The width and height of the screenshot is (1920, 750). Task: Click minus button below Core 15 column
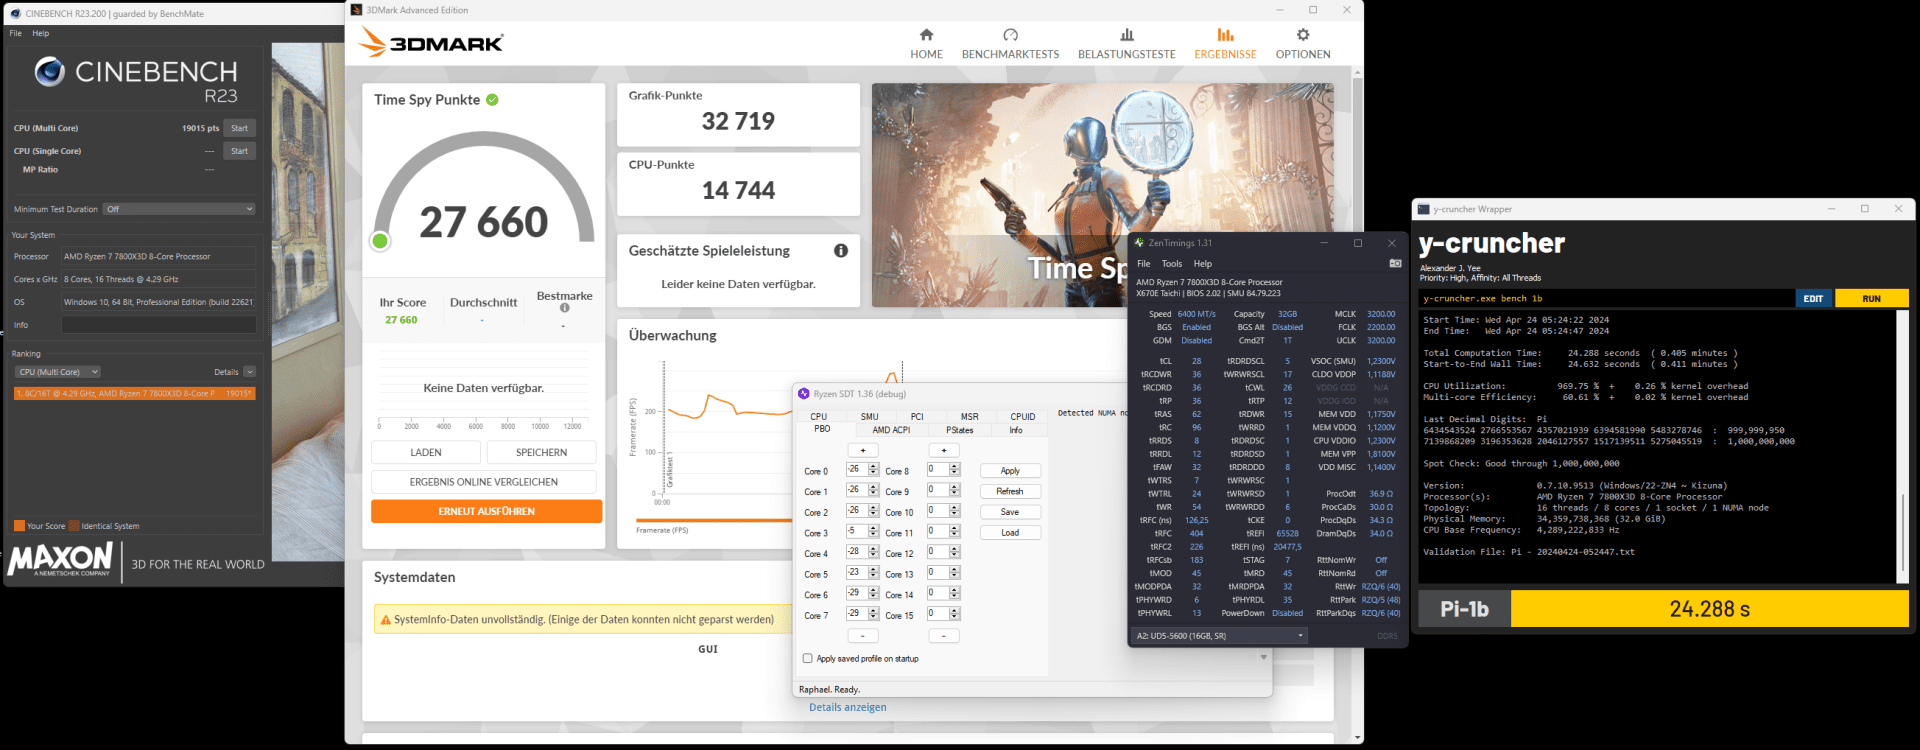[943, 636]
